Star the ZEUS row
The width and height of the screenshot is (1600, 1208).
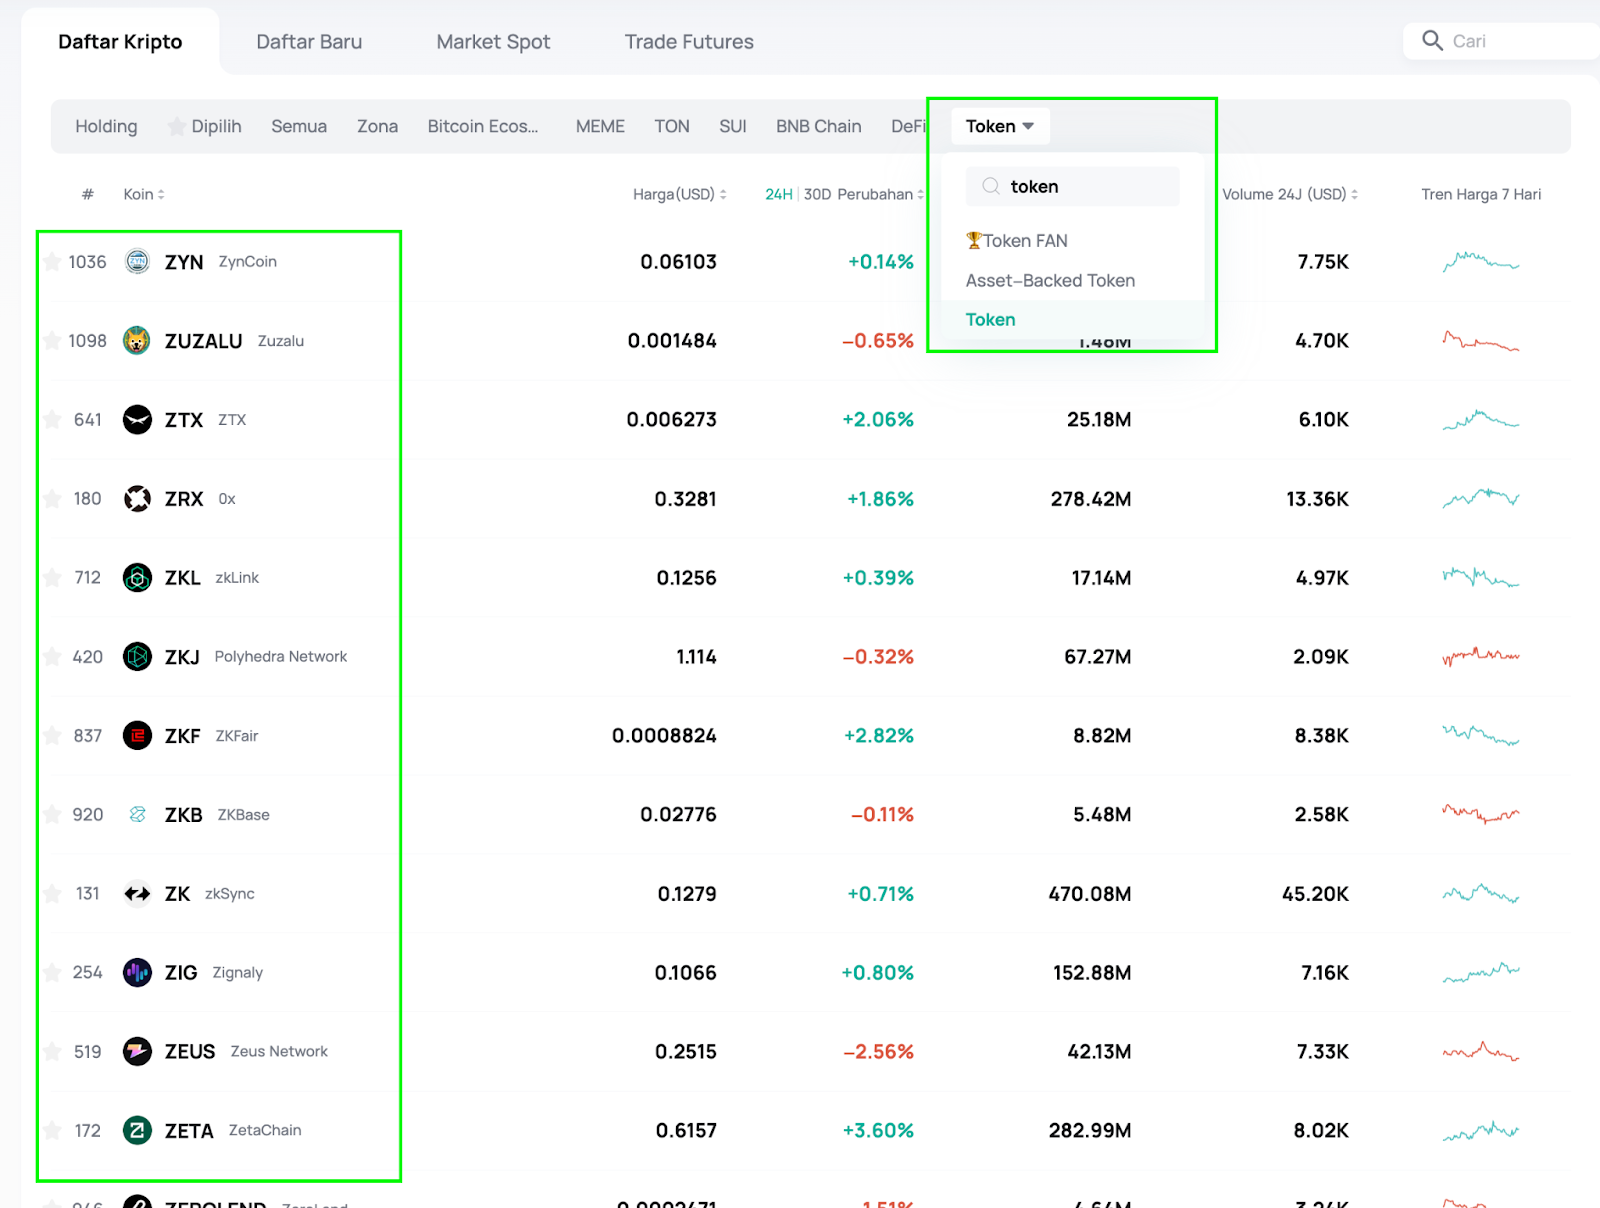(x=52, y=1052)
